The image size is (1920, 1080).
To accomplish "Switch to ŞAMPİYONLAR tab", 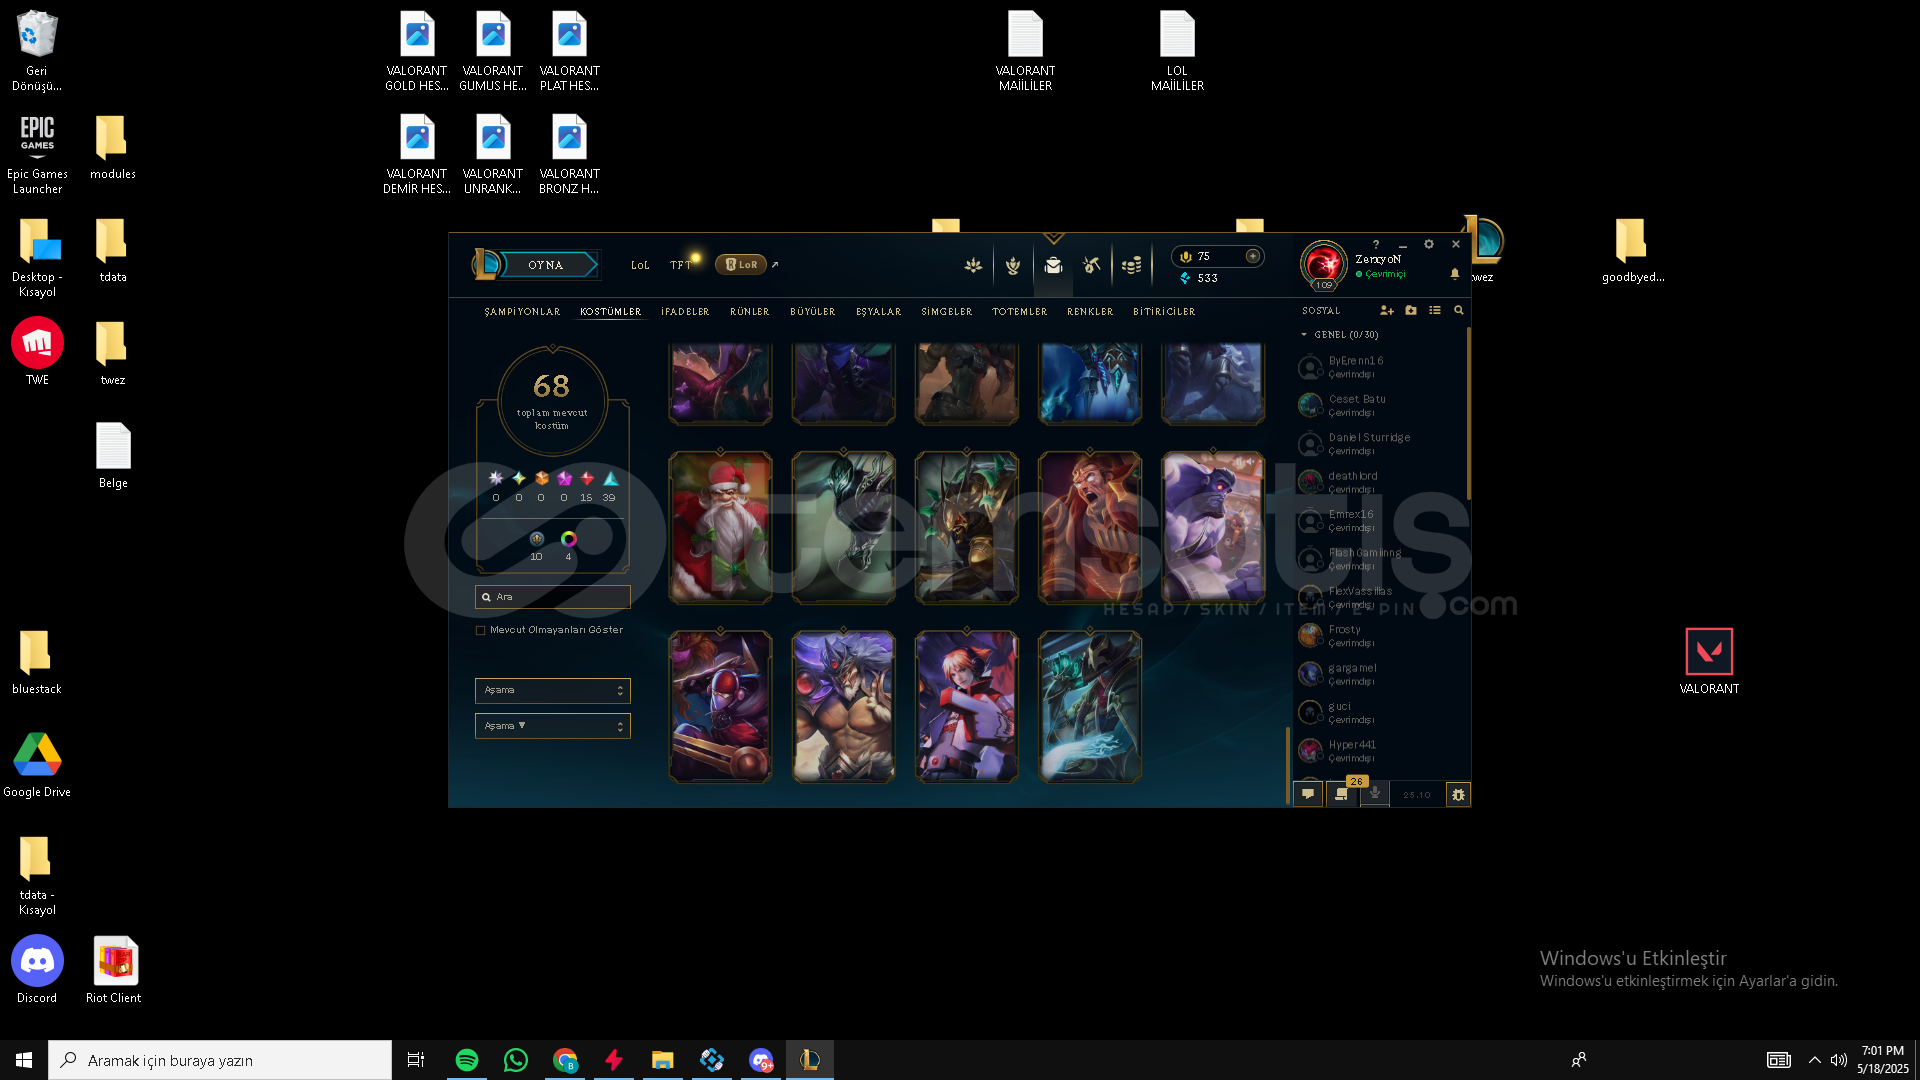I will 522,312.
